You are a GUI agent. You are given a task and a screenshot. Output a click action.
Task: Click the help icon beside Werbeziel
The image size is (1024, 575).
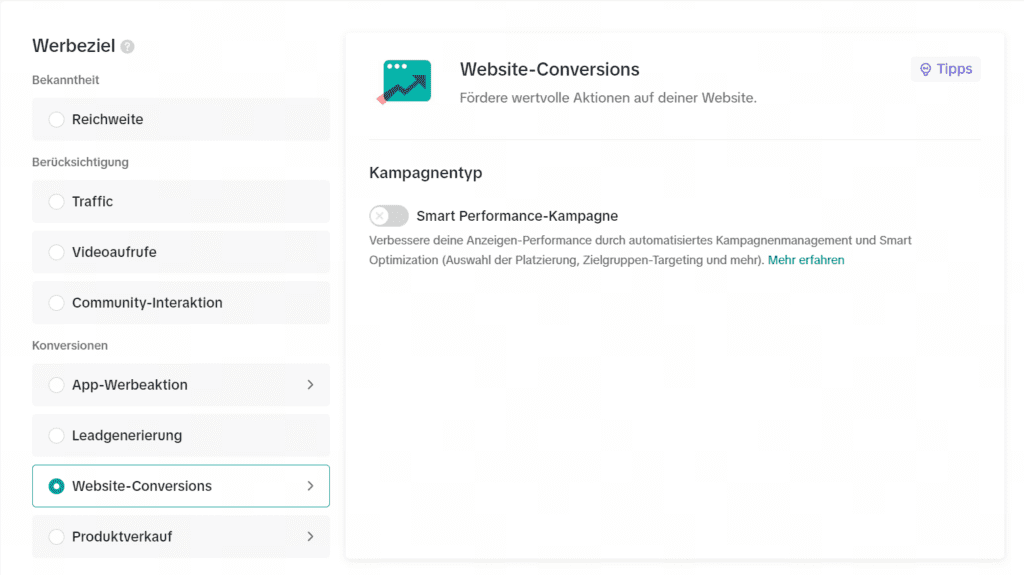coord(127,47)
